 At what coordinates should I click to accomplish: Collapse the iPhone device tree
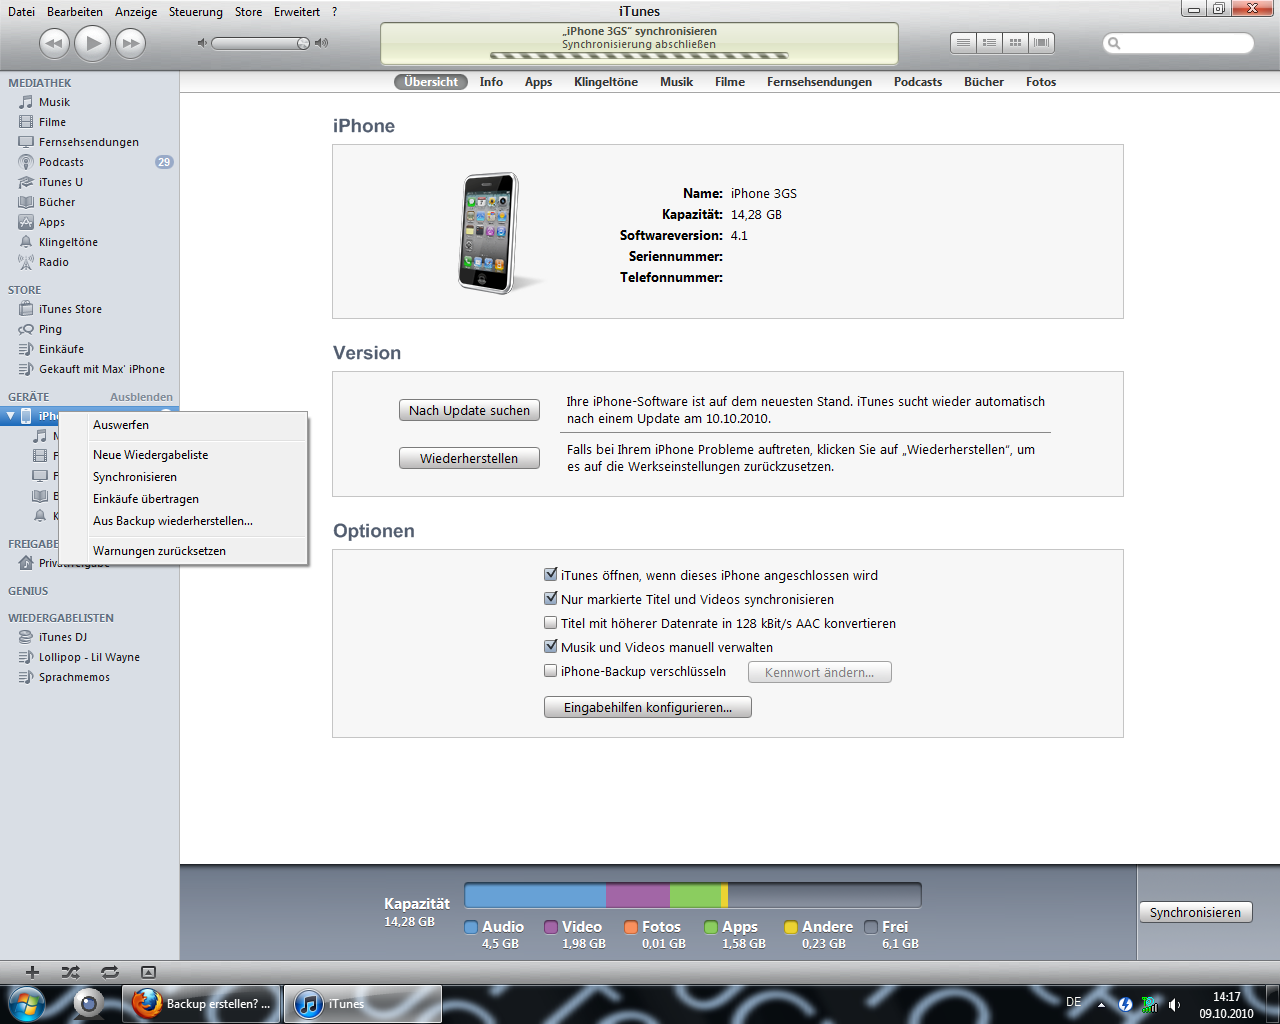pyautogui.click(x=11, y=416)
